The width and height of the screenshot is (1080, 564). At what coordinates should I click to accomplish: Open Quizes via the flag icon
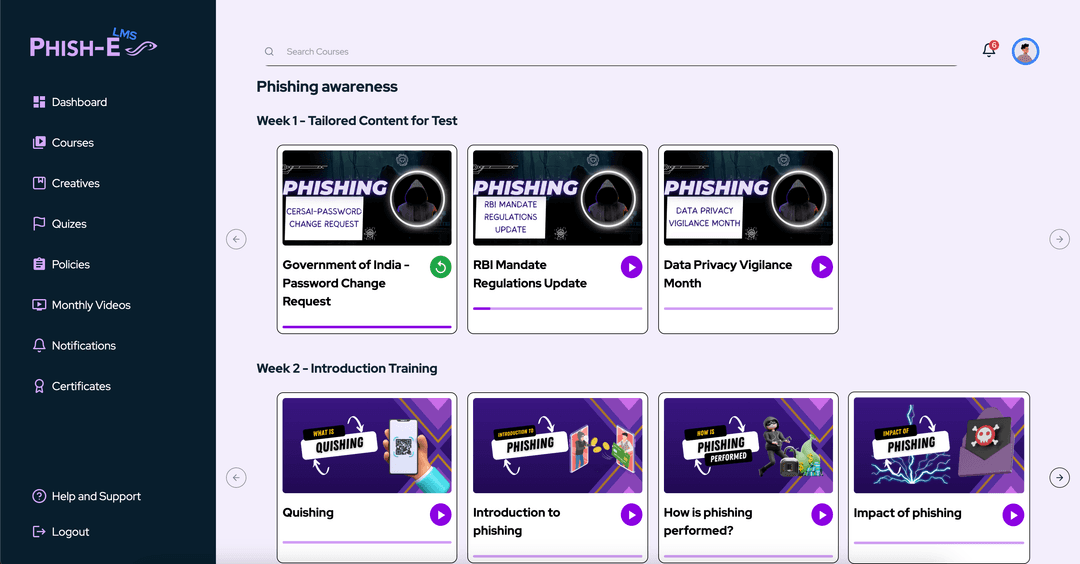pos(39,224)
